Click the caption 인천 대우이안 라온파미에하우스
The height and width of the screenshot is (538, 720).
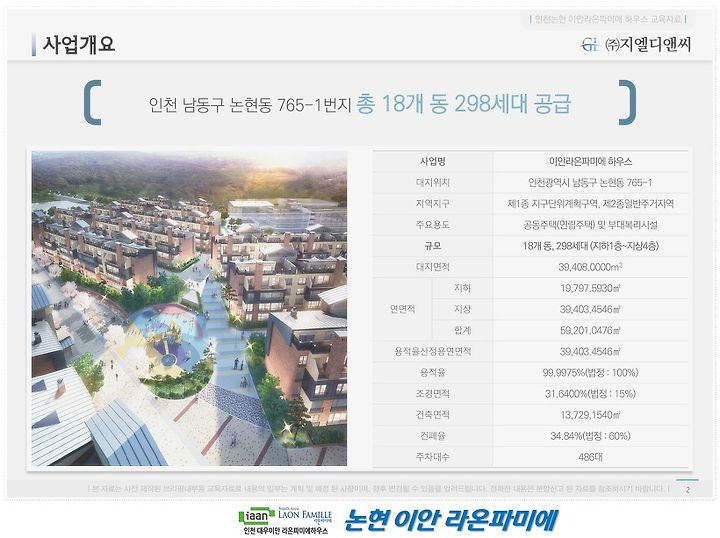[x=286, y=531]
